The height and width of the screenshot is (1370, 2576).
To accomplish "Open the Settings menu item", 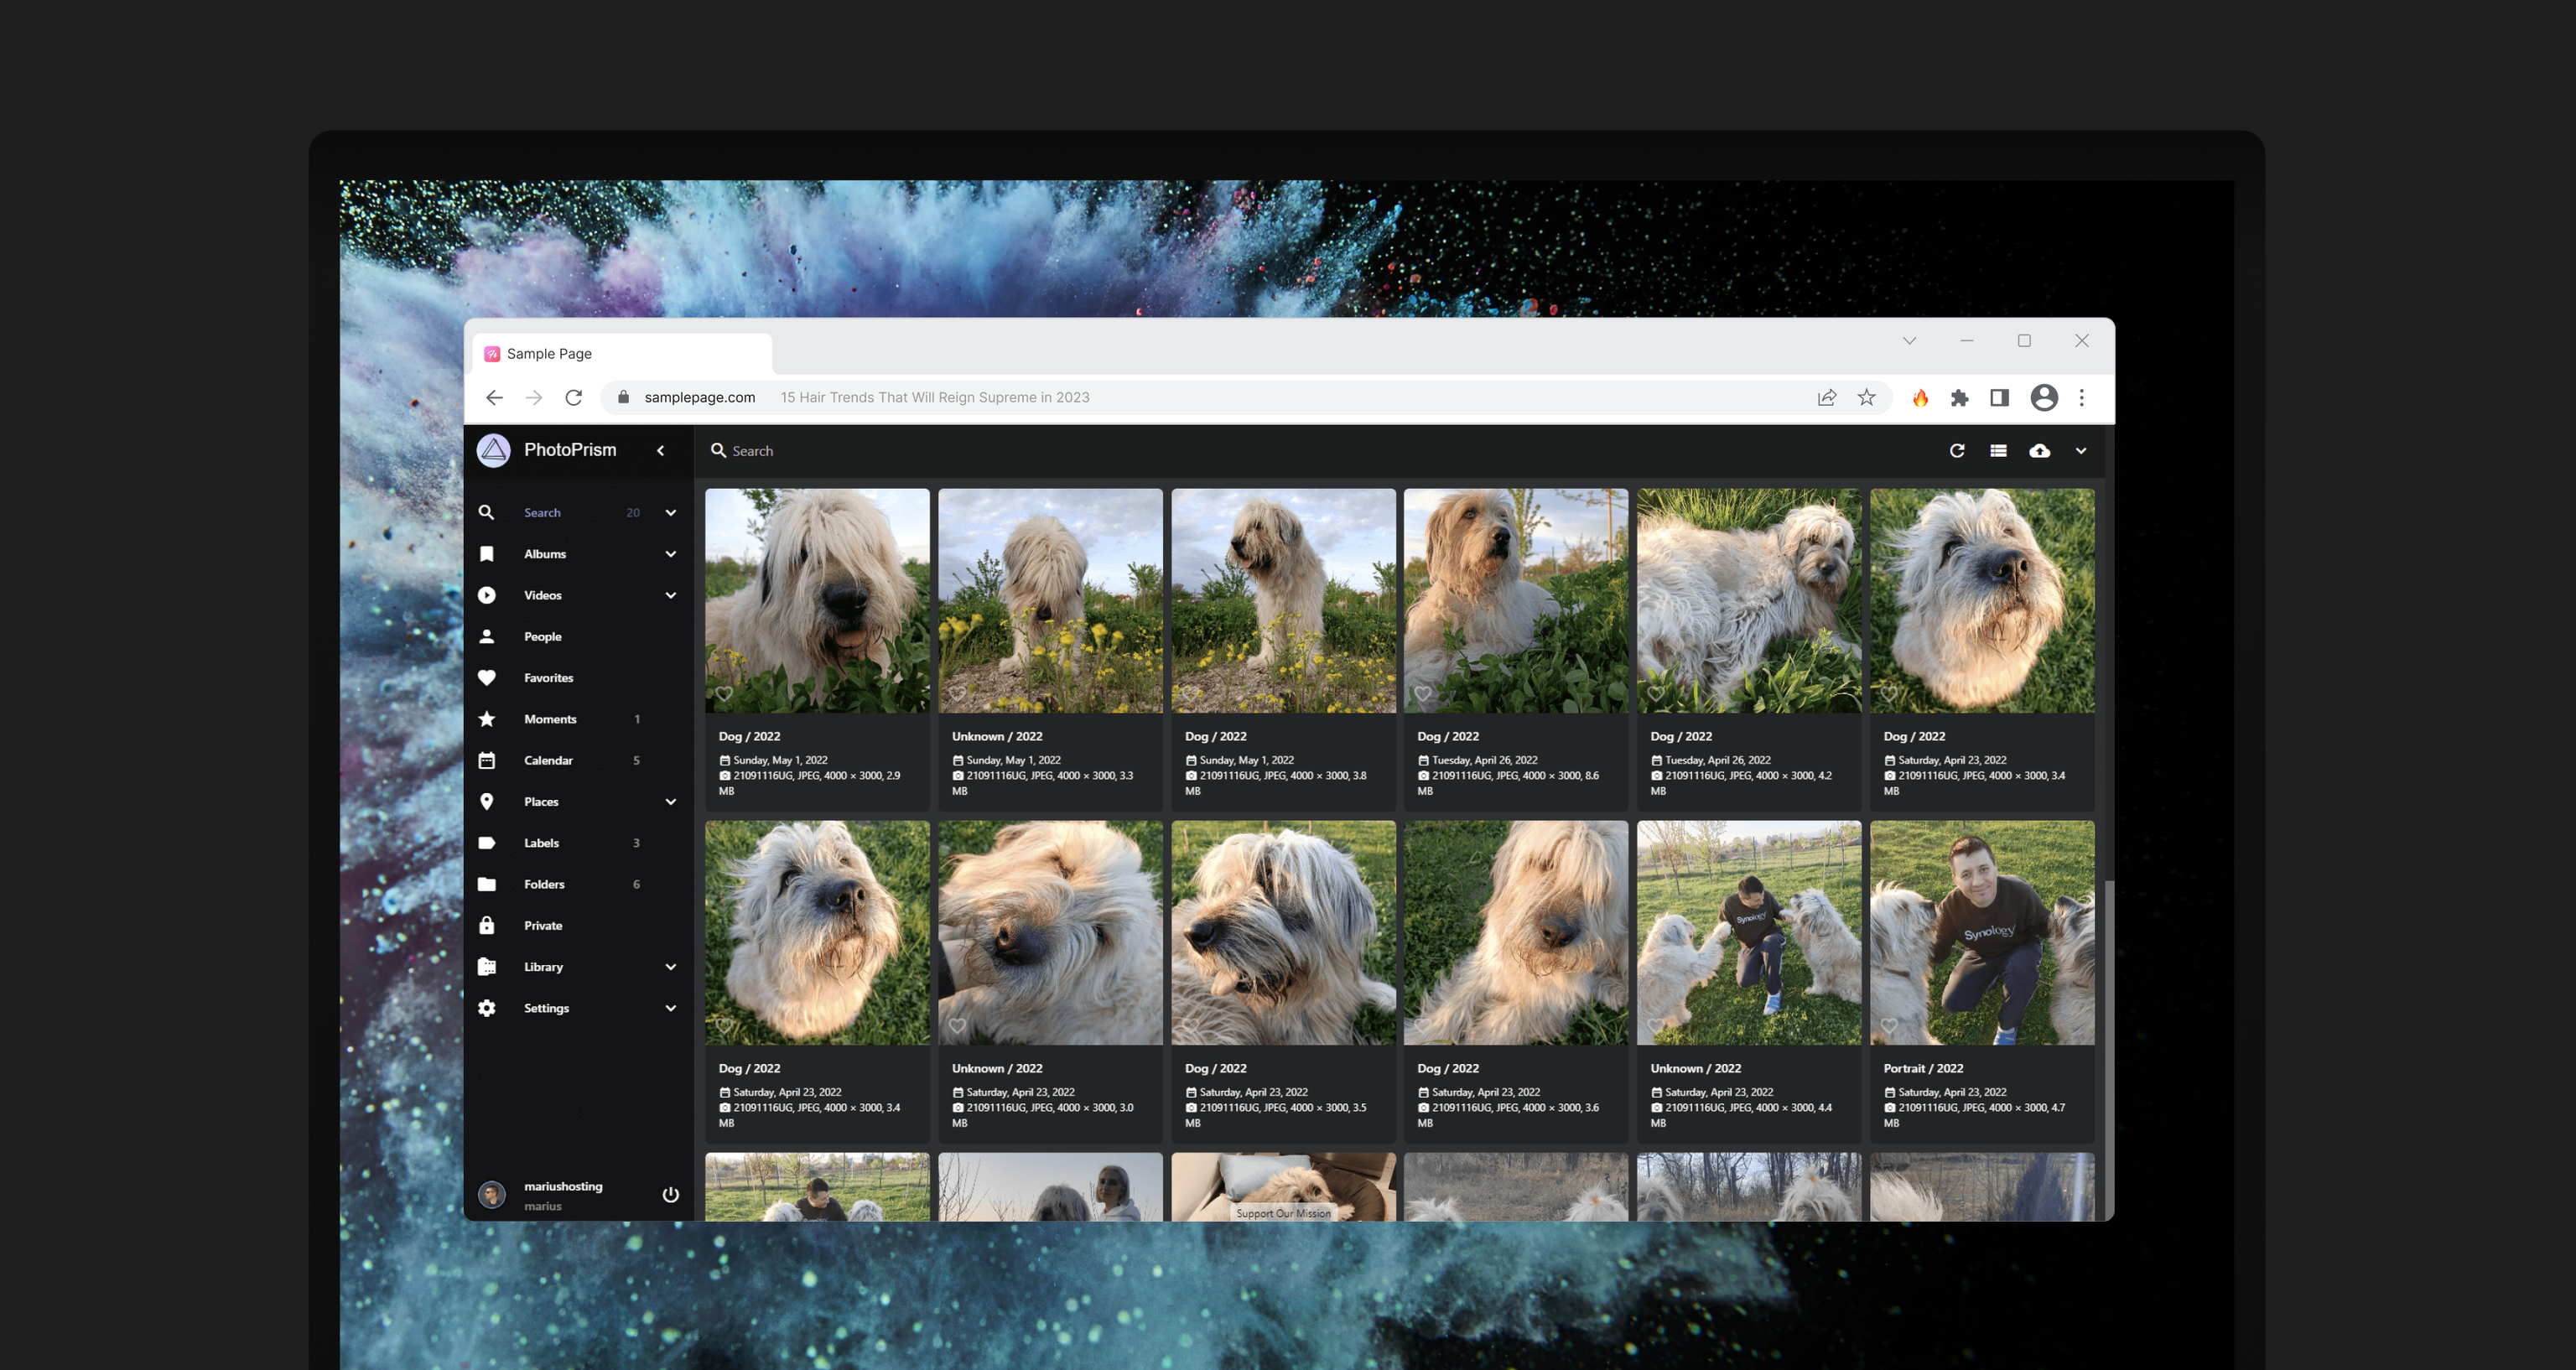I will point(546,1008).
